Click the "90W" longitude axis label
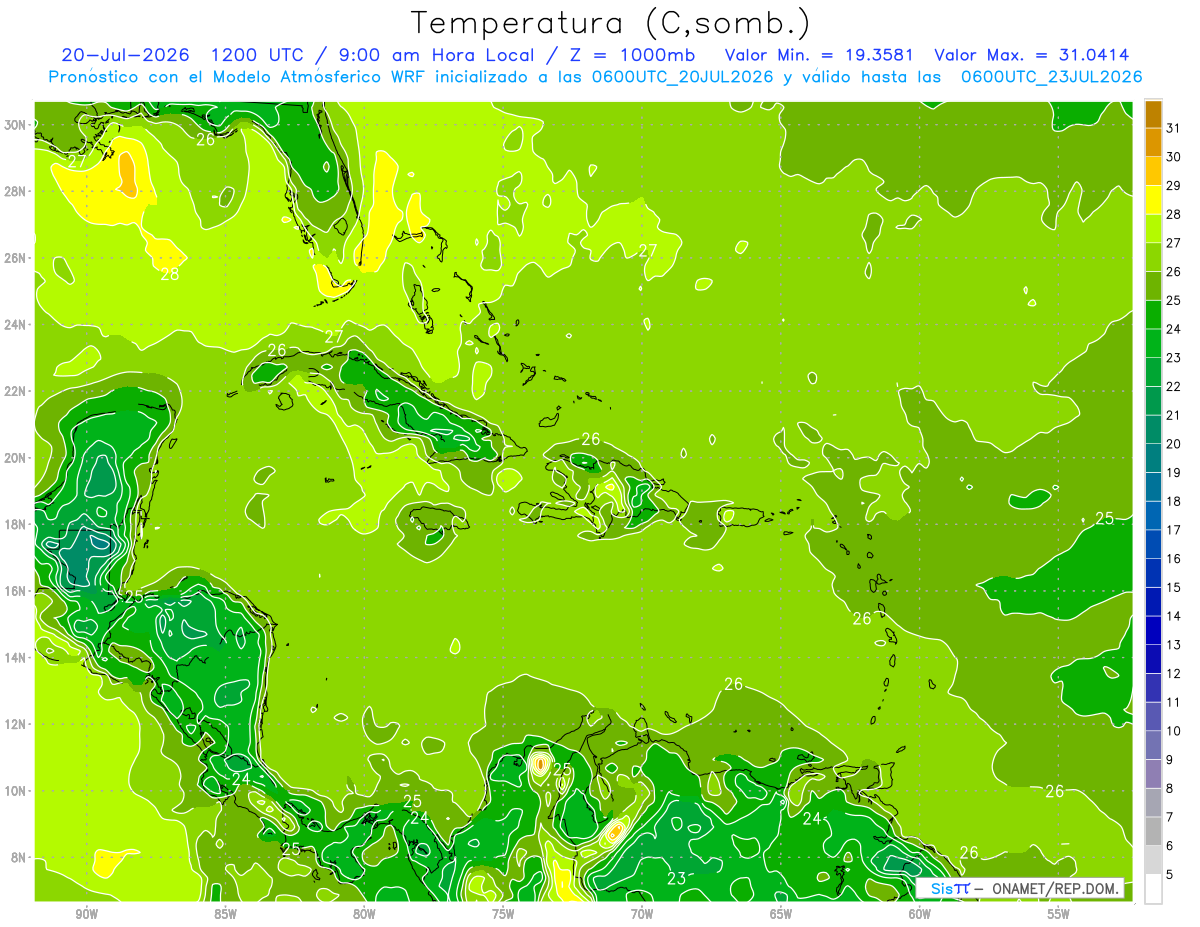 tap(86, 914)
